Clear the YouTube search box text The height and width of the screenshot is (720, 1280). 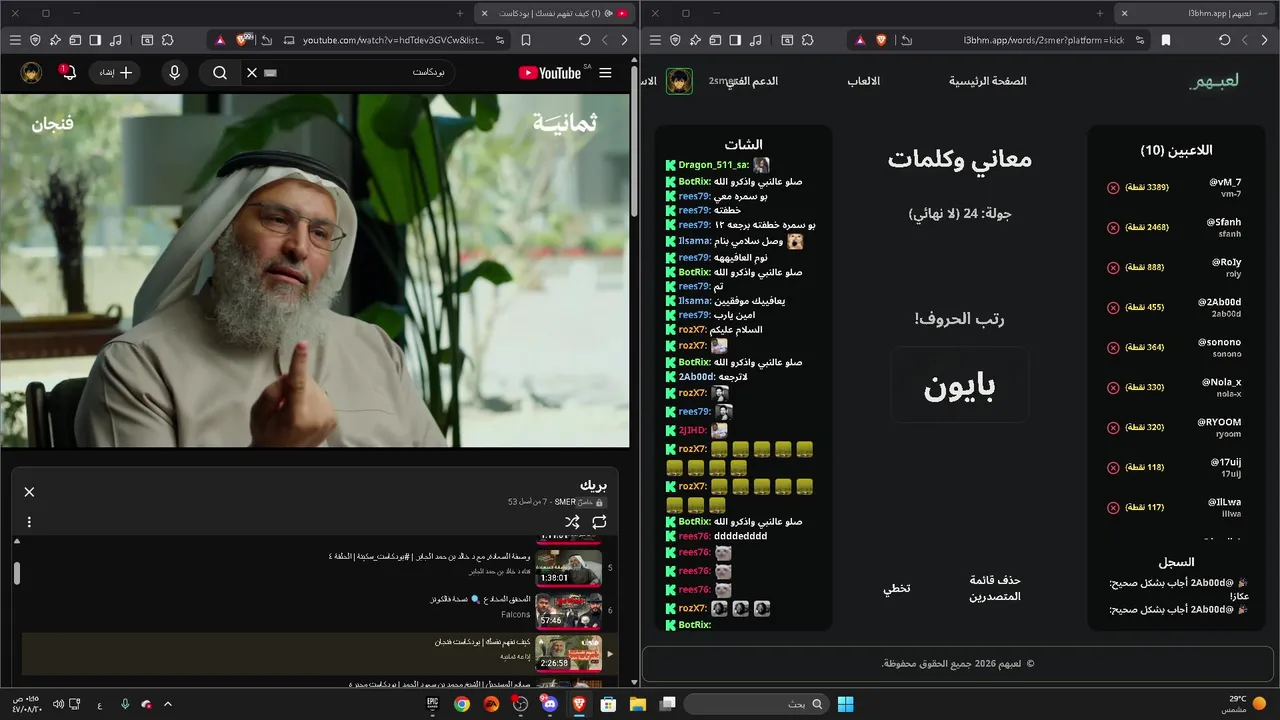pyautogui.click(x=252, y=72)
